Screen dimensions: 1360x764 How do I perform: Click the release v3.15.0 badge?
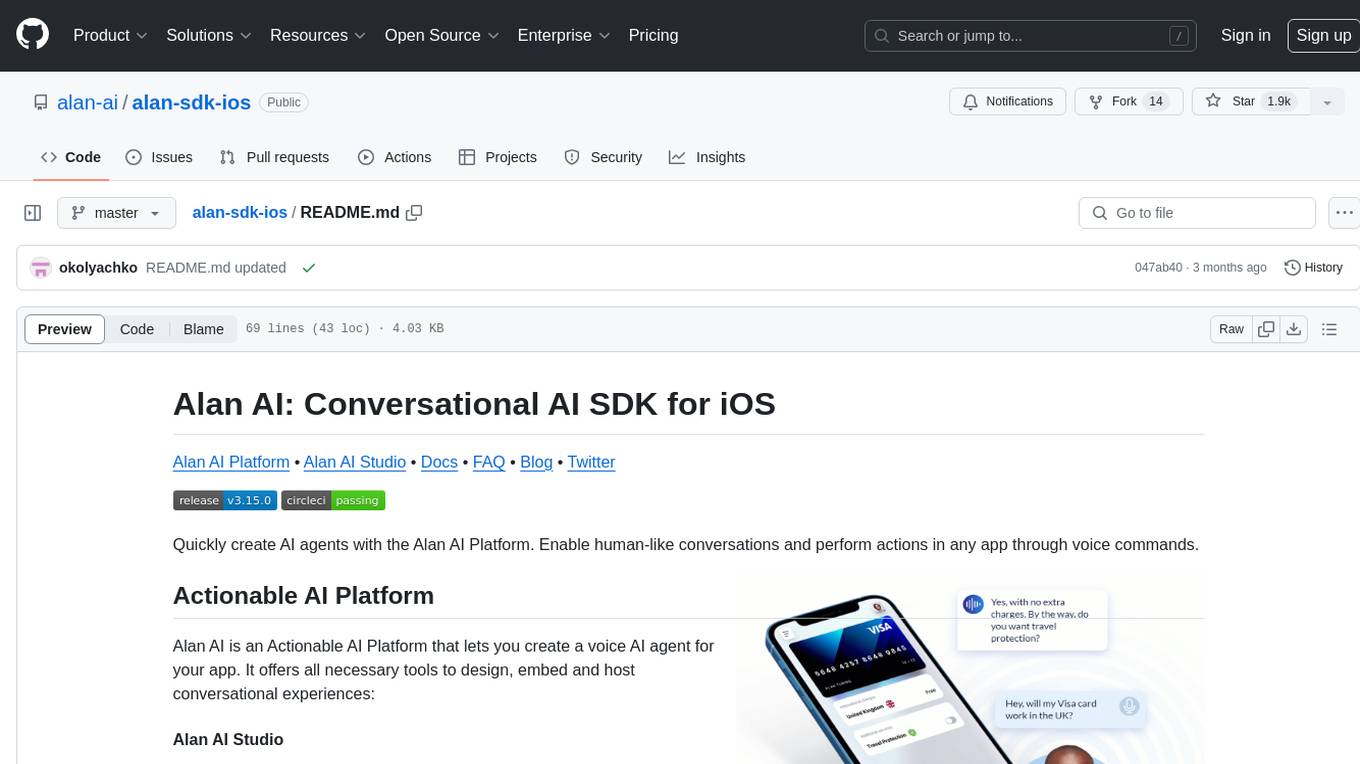225,500
